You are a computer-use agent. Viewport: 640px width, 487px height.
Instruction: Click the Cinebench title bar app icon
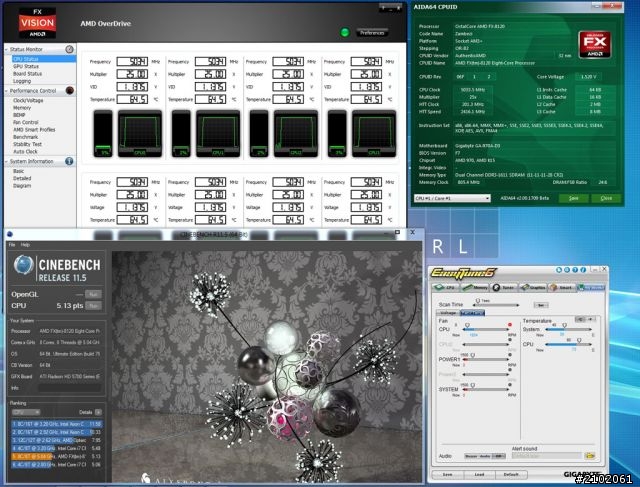click(10, 234)
